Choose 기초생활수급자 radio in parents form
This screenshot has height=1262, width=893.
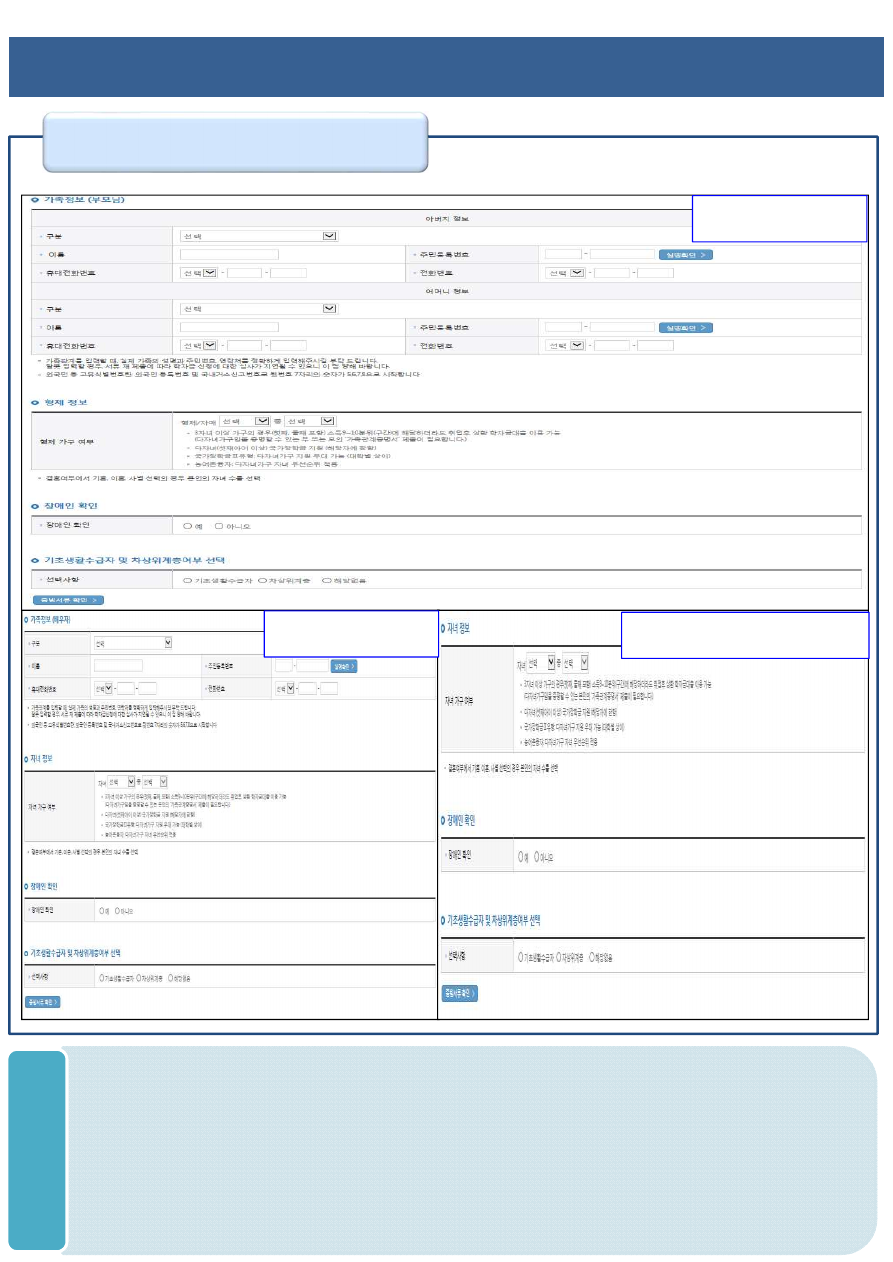coord(187,580)
